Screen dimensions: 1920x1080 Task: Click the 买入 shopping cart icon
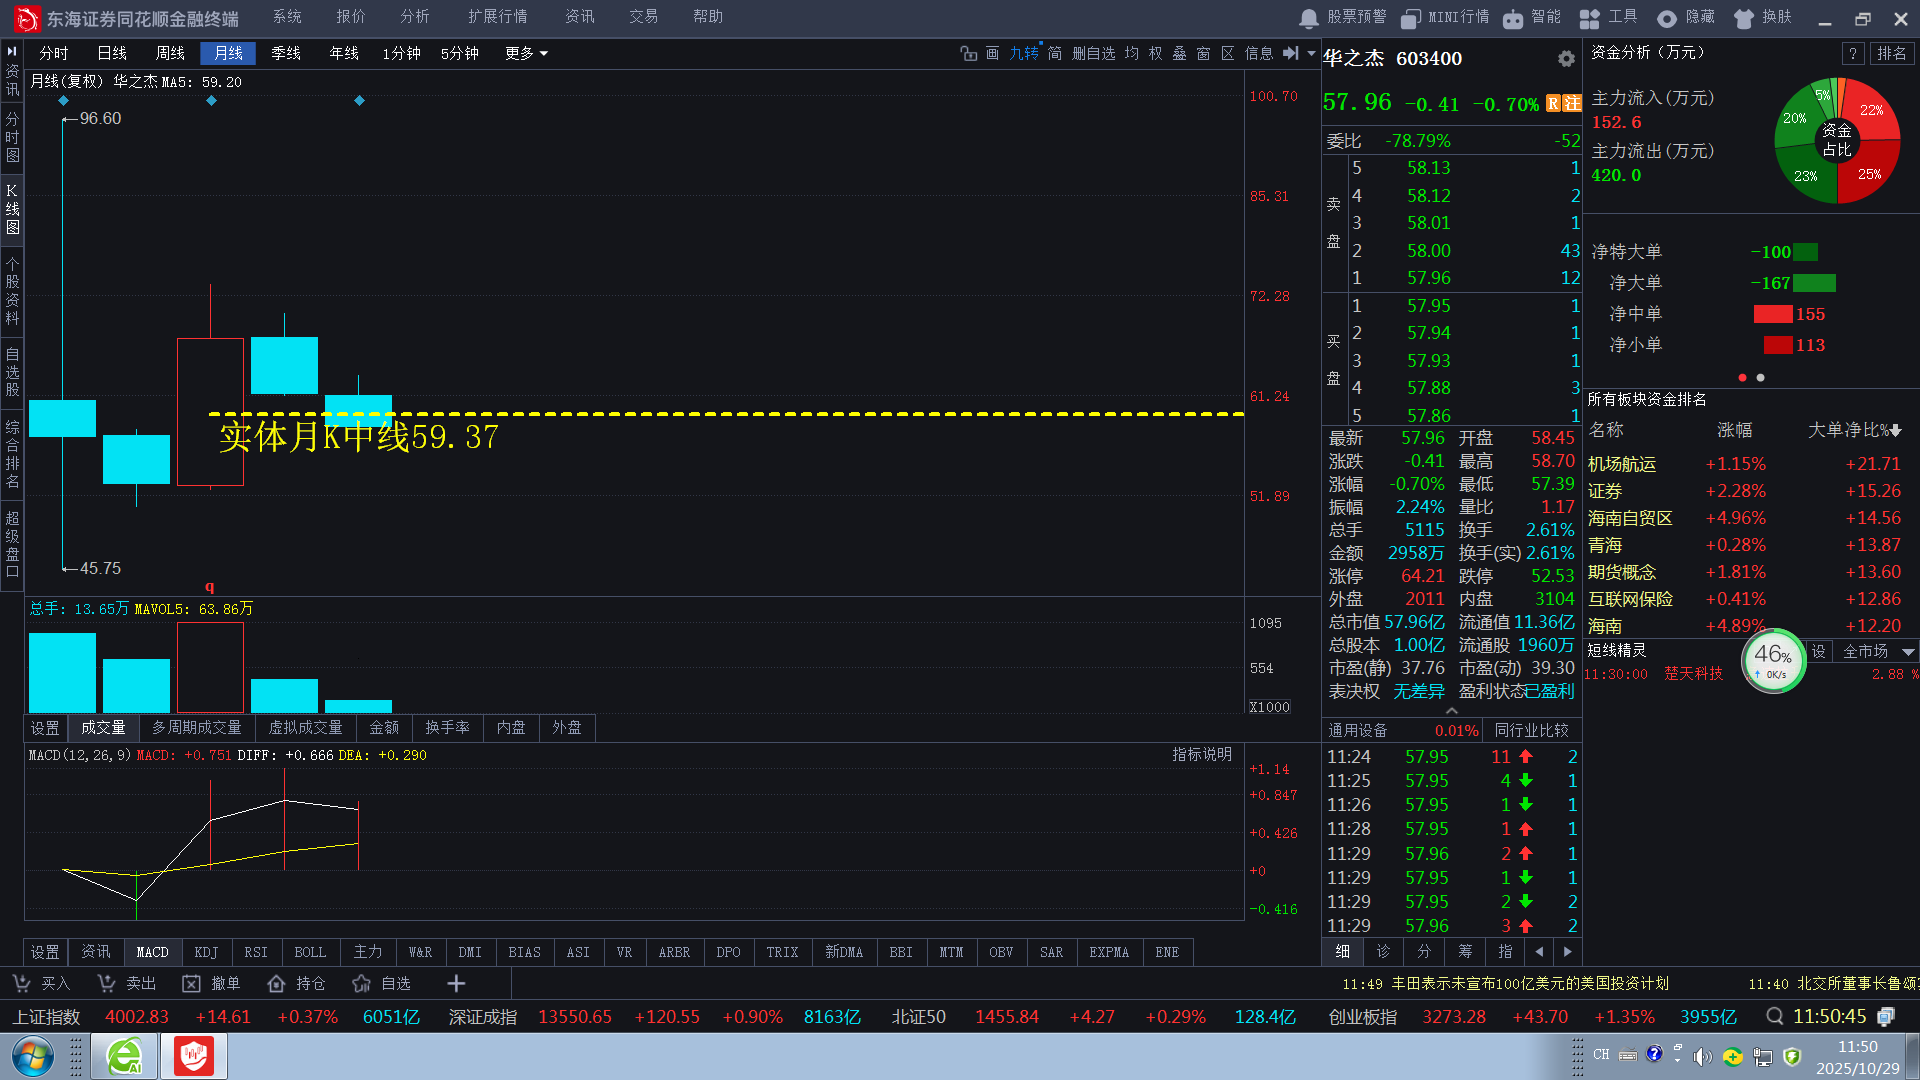coord(21,984)
